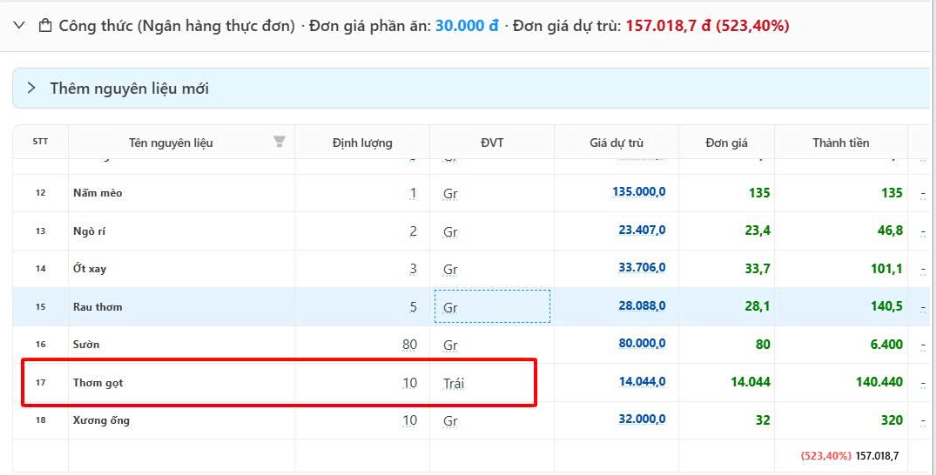Click Đơn giá 33,7 for Ớt xay
This screenshot has height=475, width=936.
pyautogui.click(x=758, y=269)
